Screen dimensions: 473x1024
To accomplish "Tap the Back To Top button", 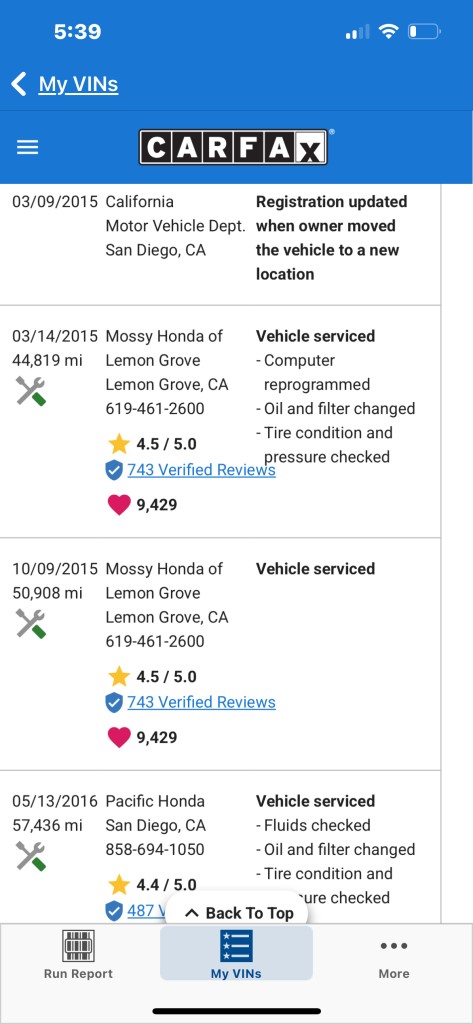I will pyautogui.click(x=236, y=913).
